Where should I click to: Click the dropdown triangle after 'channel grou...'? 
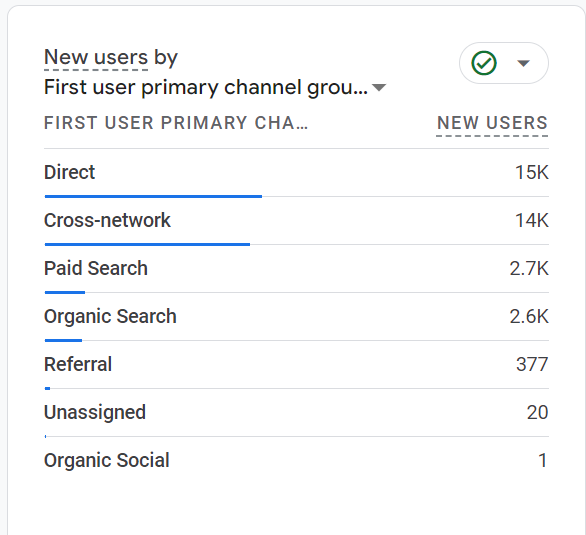(379, 88)
